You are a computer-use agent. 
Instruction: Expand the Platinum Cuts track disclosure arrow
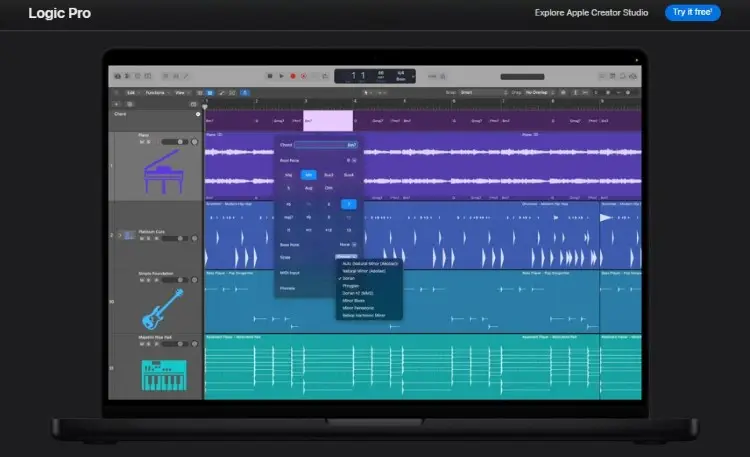(120, 235)
